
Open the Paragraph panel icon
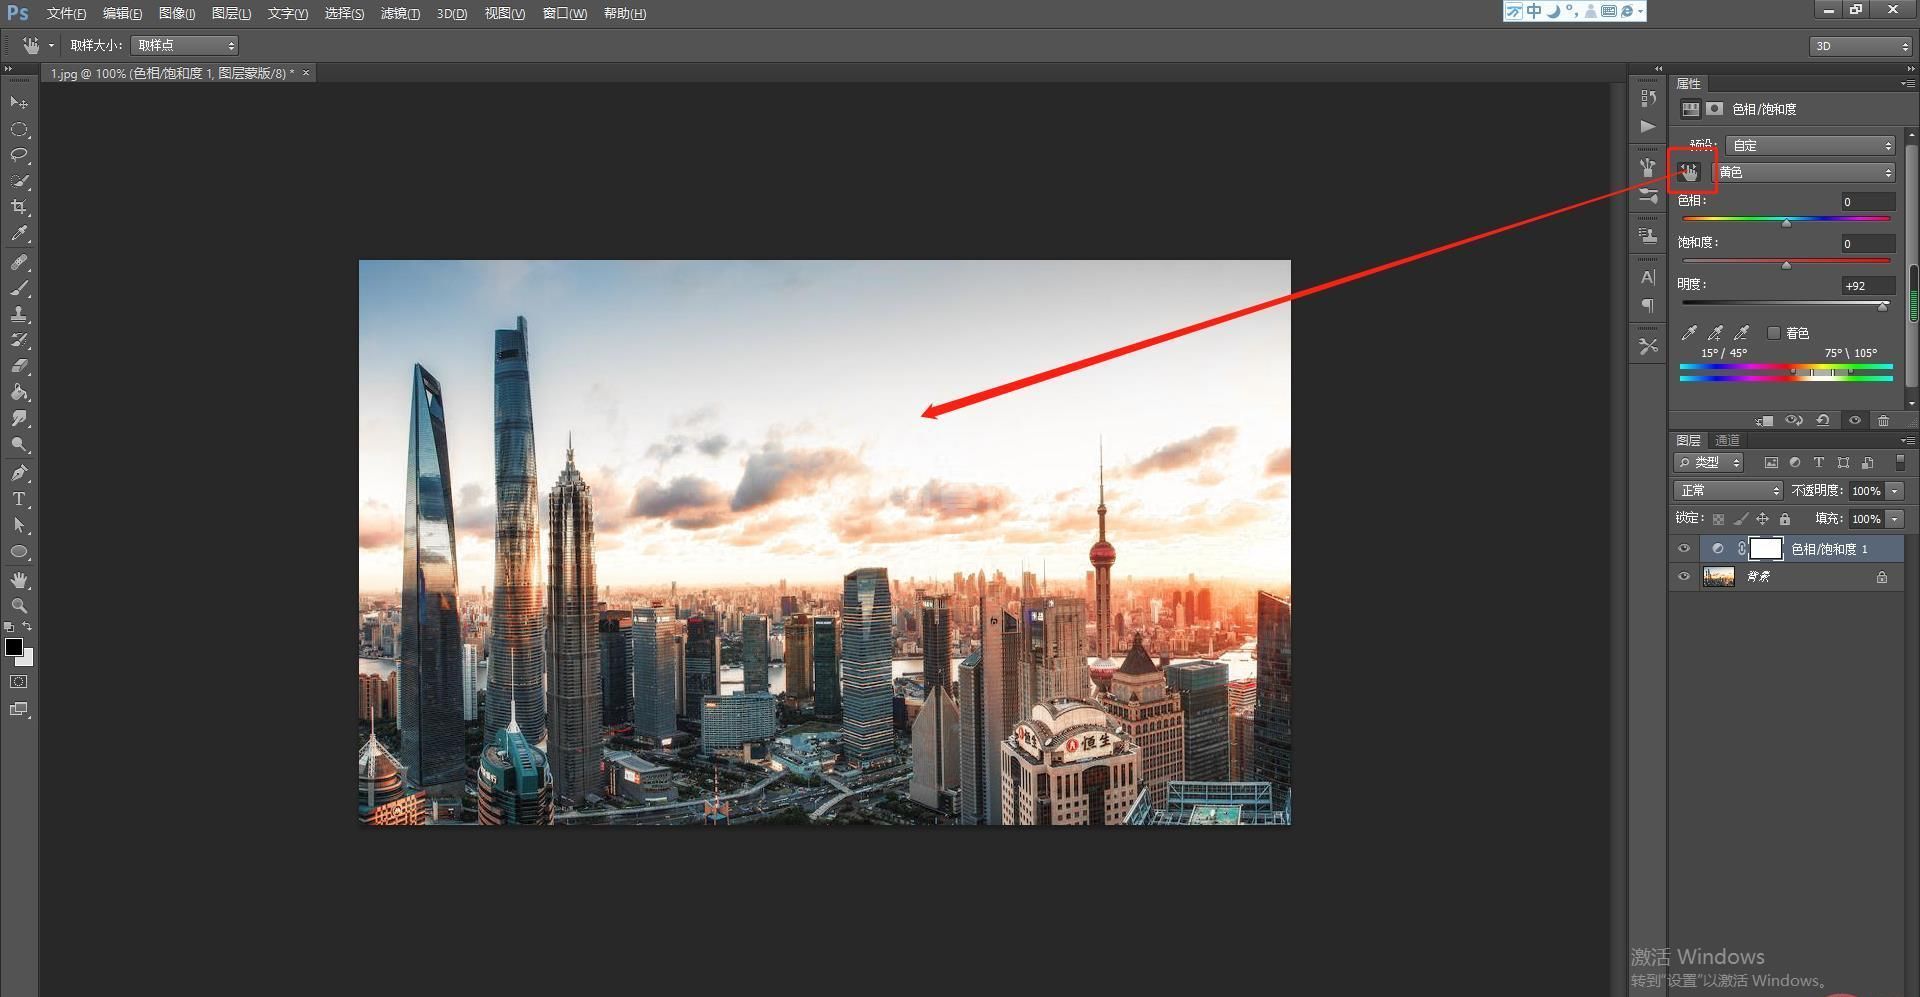click(x=1648, y=305)
